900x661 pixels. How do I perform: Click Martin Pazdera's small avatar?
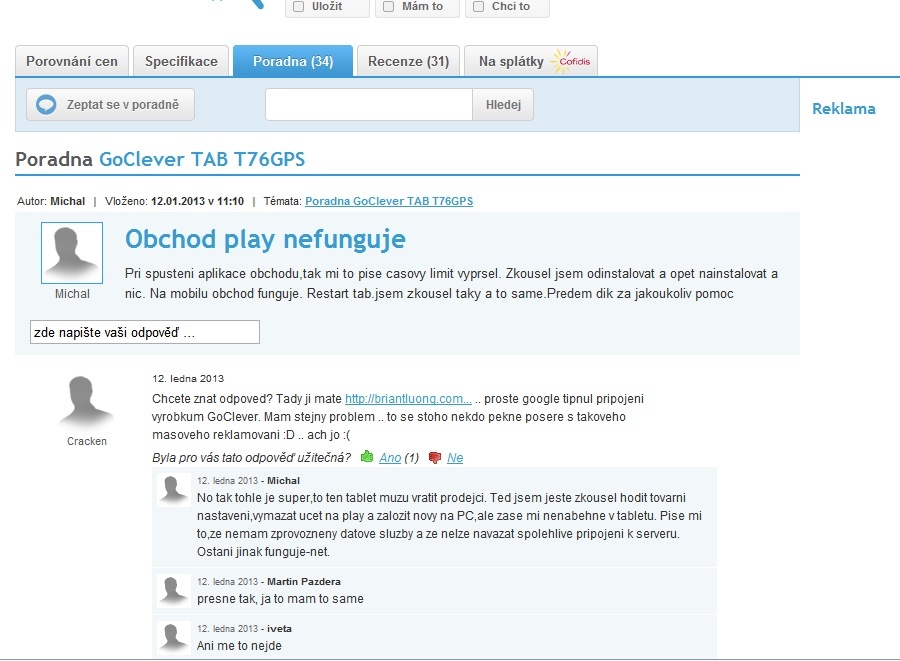(172, 589)
